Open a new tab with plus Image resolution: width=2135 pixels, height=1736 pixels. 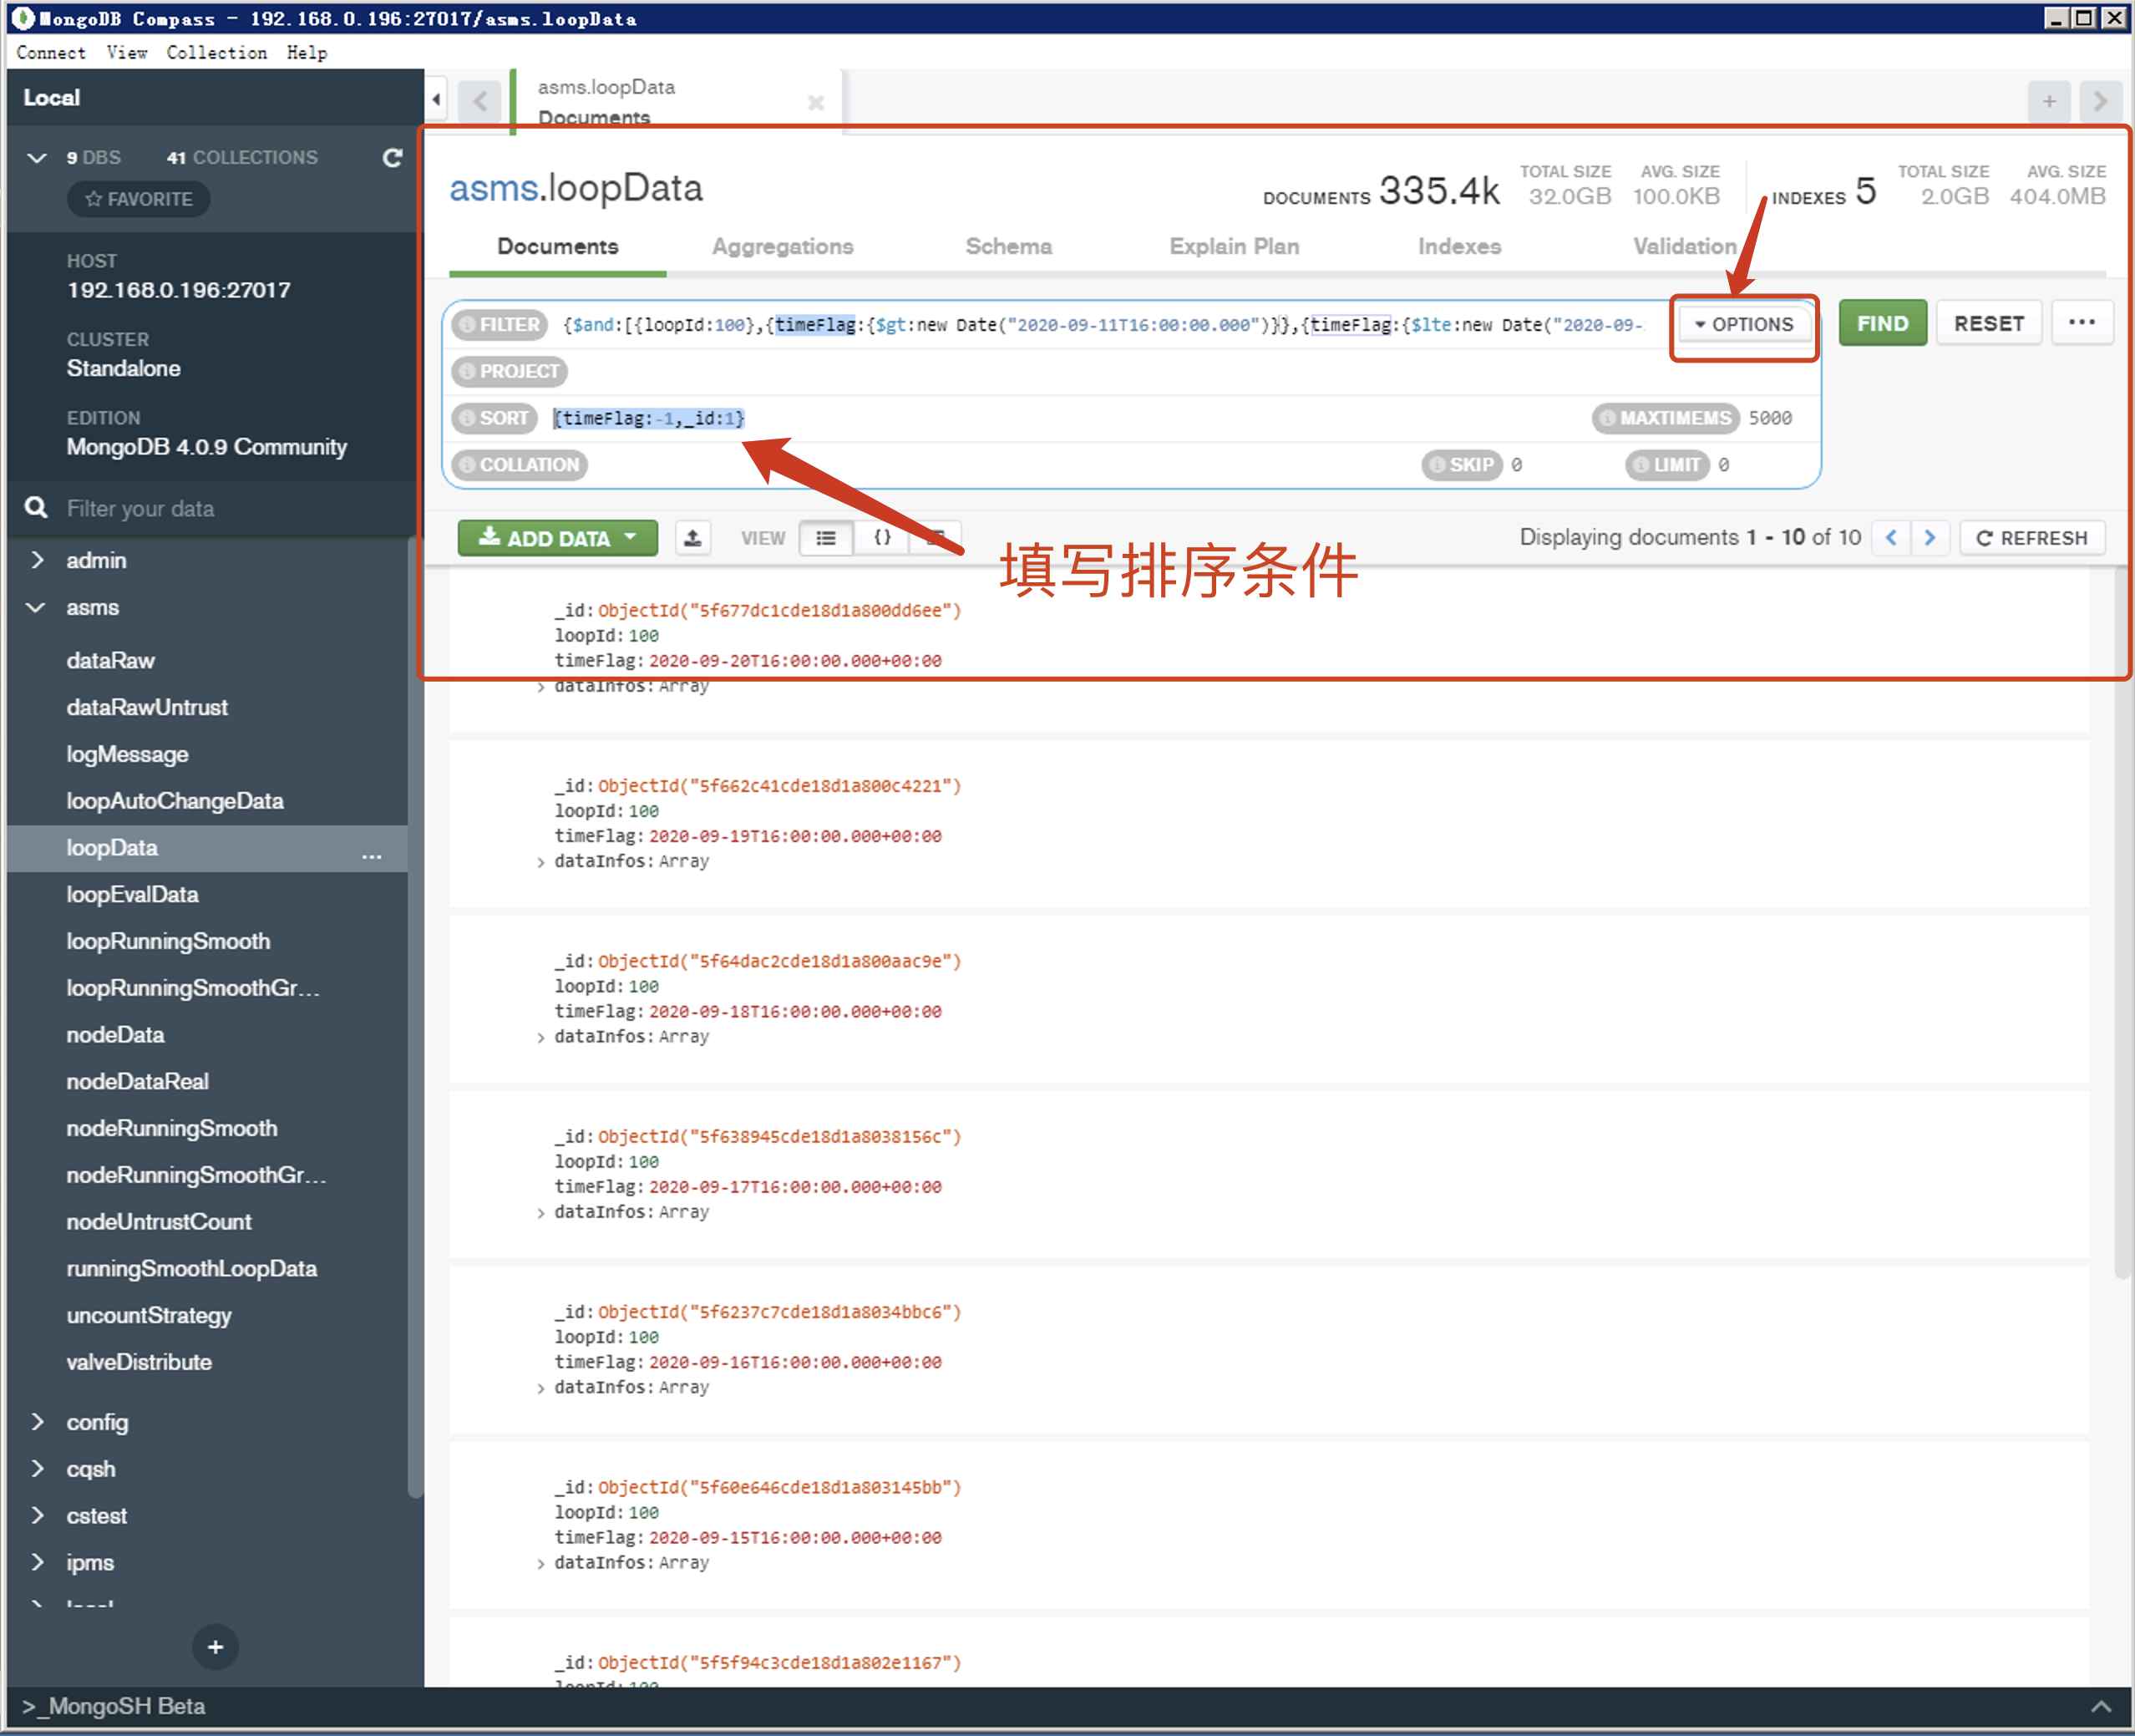point(2049,101)
